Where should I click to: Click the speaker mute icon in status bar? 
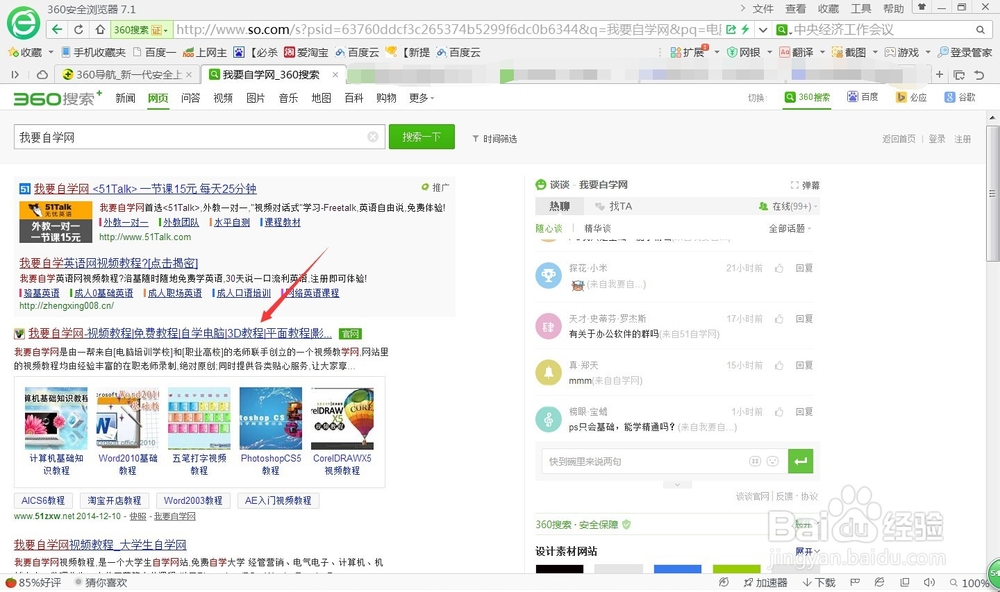coord(929,582)
